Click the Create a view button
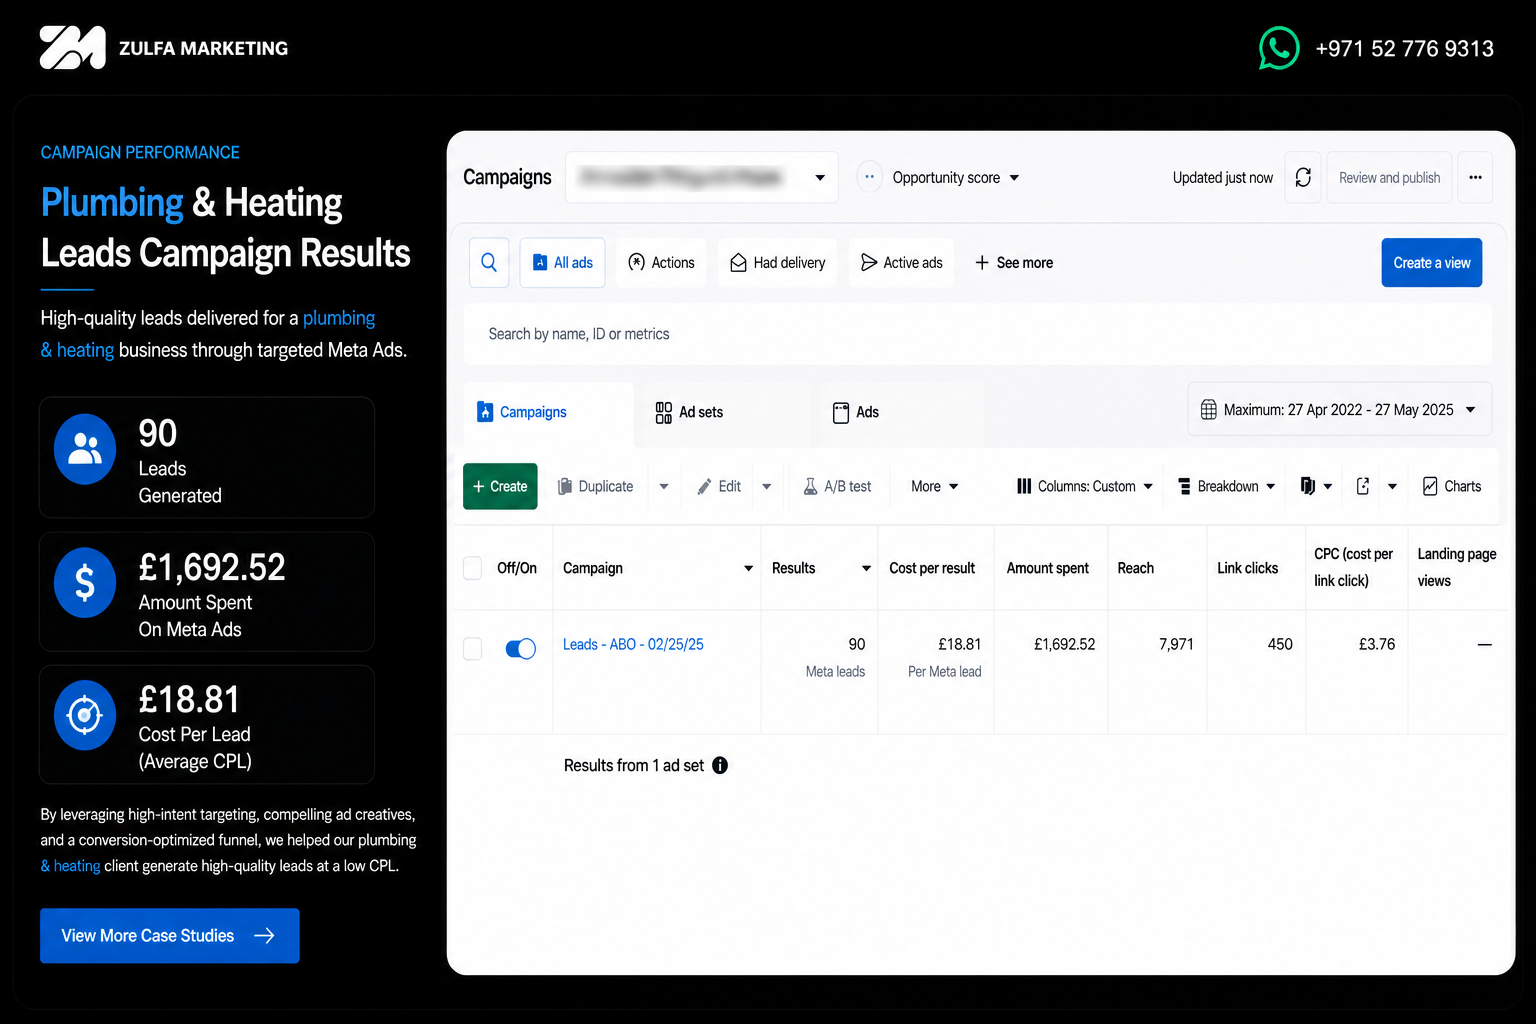The image size is (1536, 1024). tap(1432, 263)
